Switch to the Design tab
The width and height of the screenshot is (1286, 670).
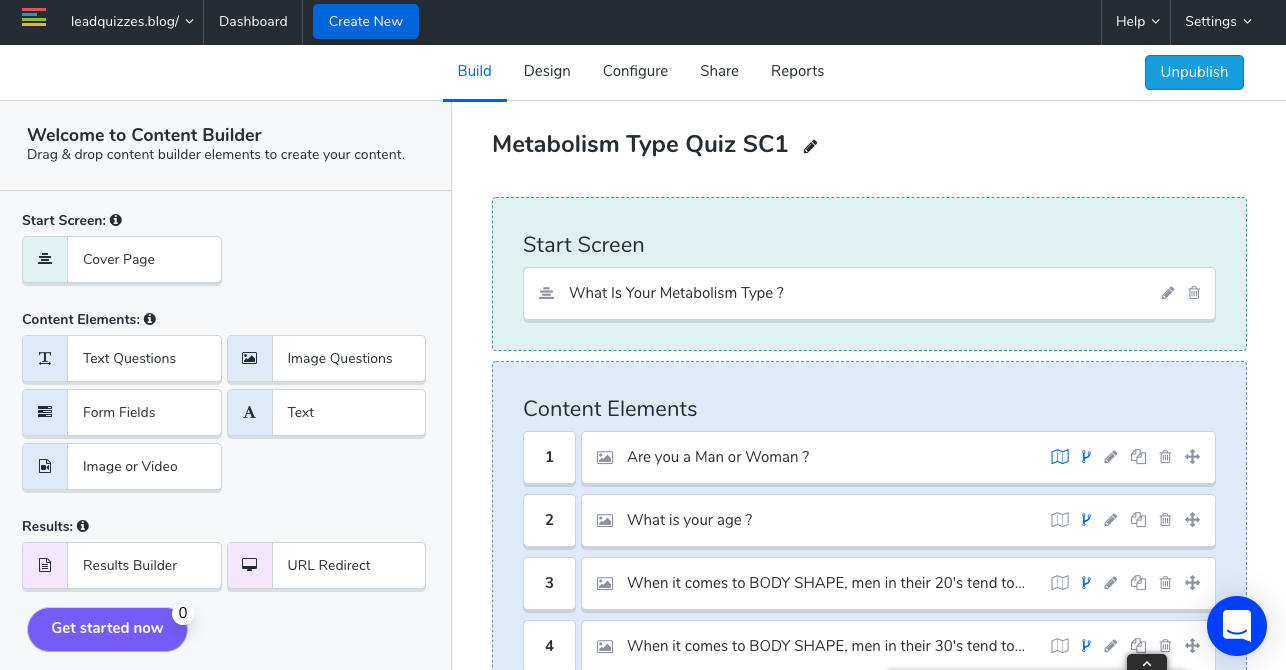click(547, 71)
